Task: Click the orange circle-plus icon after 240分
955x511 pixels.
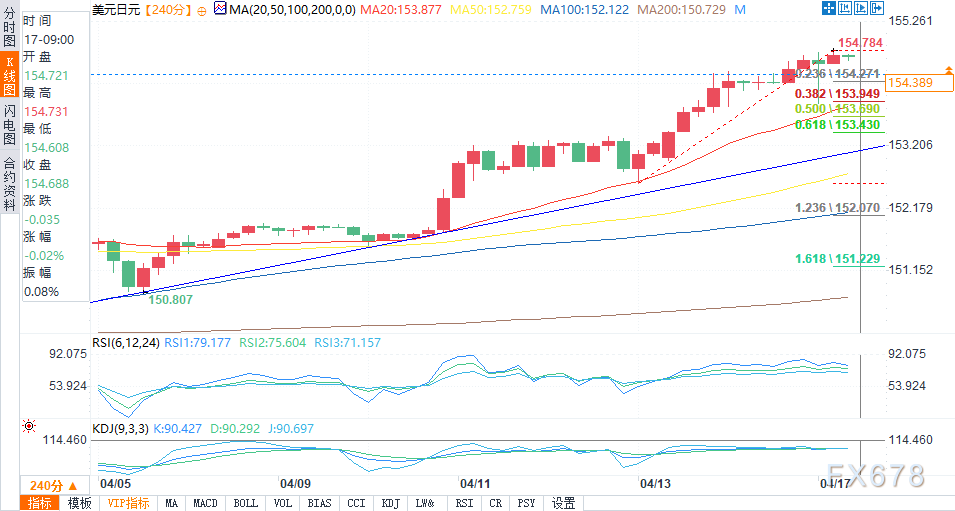Action: tap(202, 10)
